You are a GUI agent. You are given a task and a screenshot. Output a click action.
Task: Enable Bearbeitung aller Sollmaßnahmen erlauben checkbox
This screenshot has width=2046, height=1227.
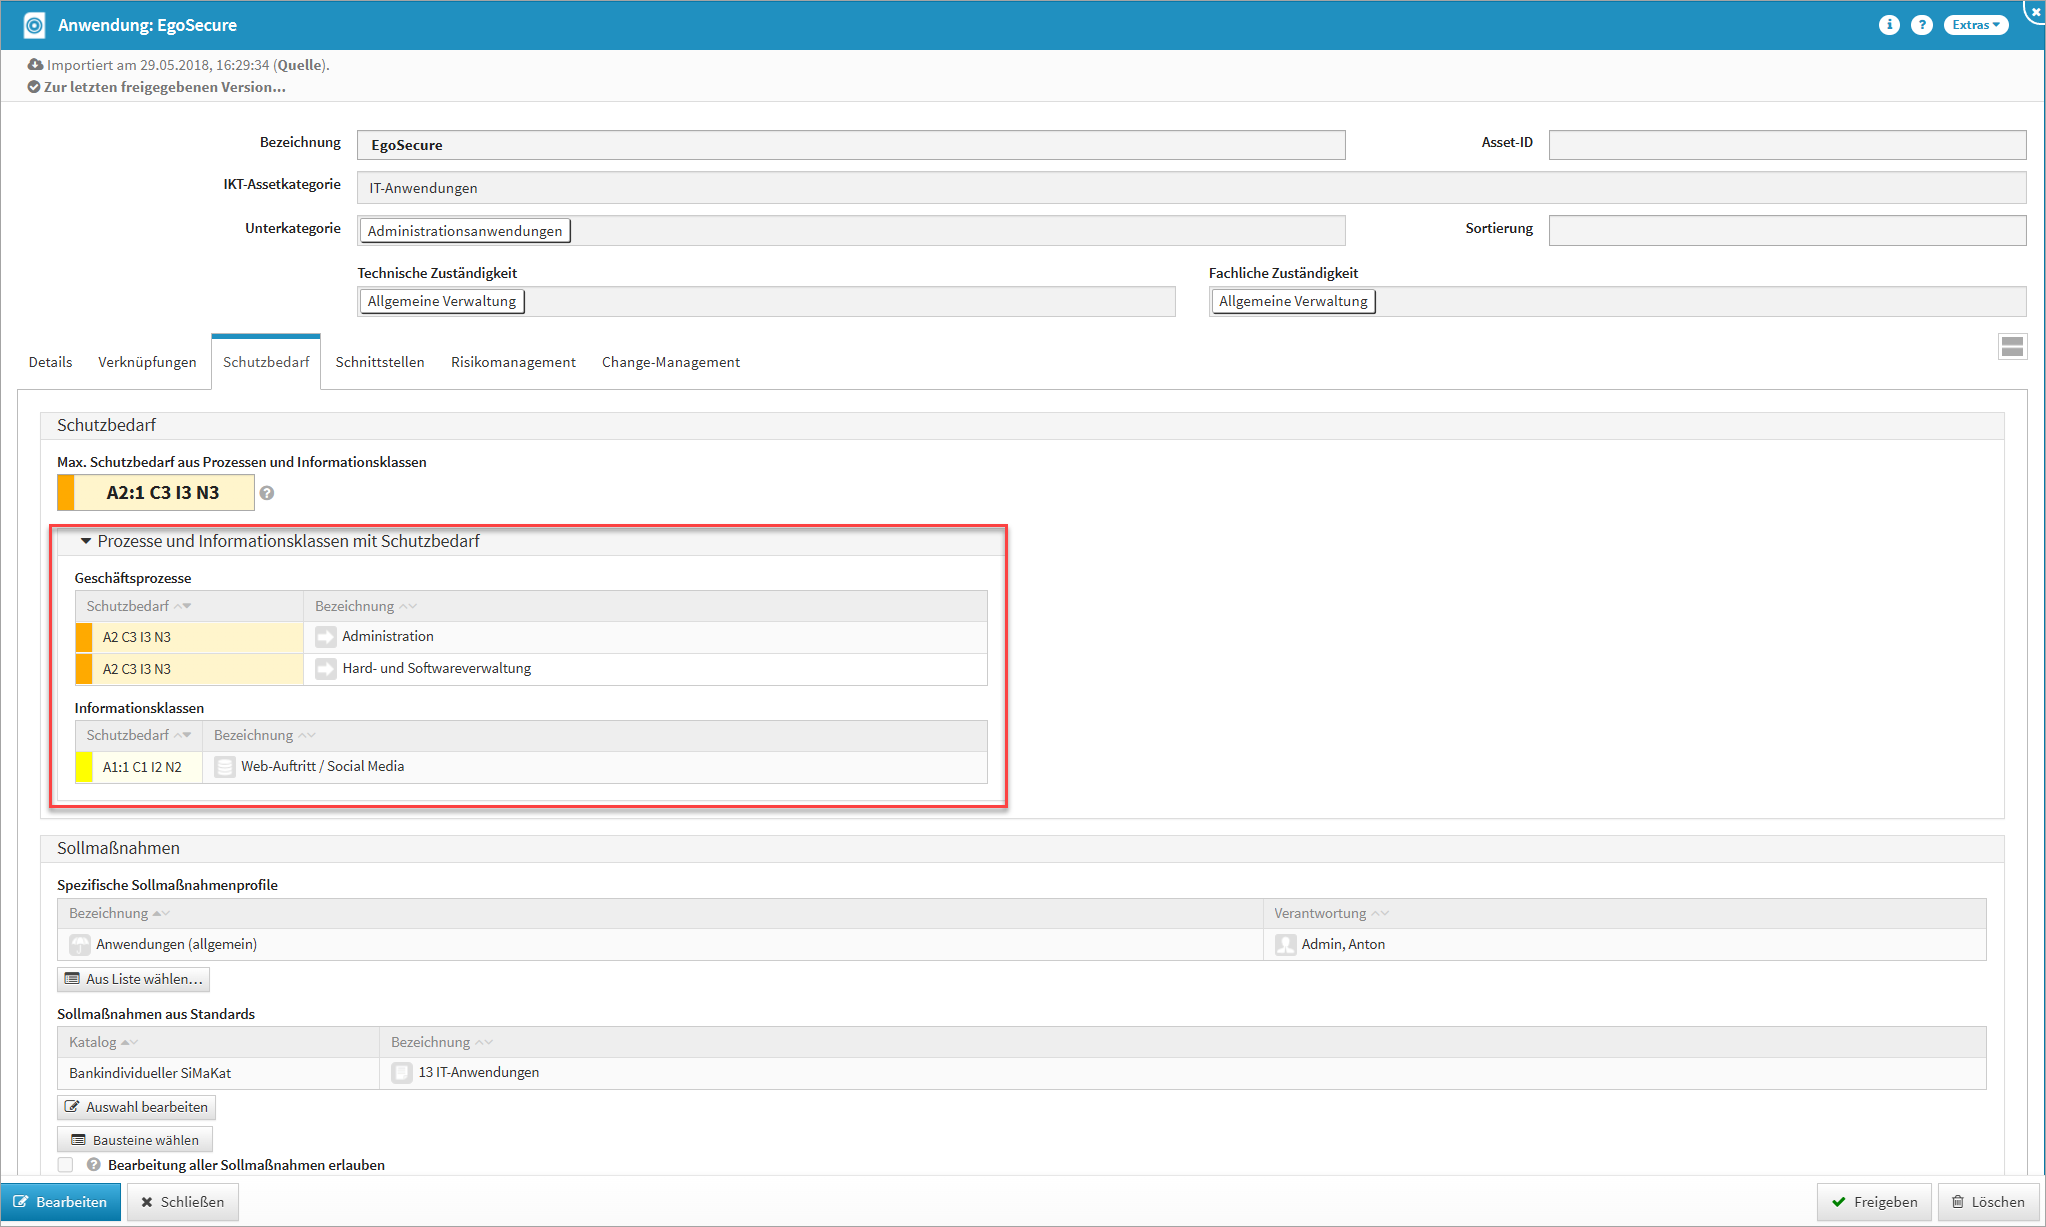coord(66,1165)
